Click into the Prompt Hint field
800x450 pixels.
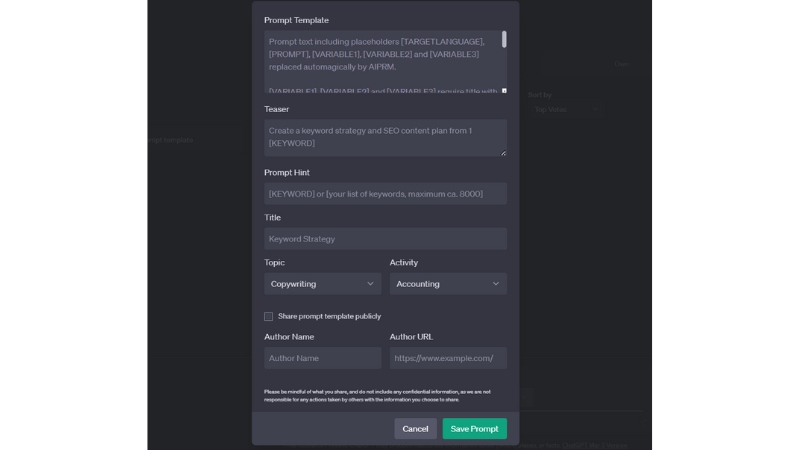point(385,194)
